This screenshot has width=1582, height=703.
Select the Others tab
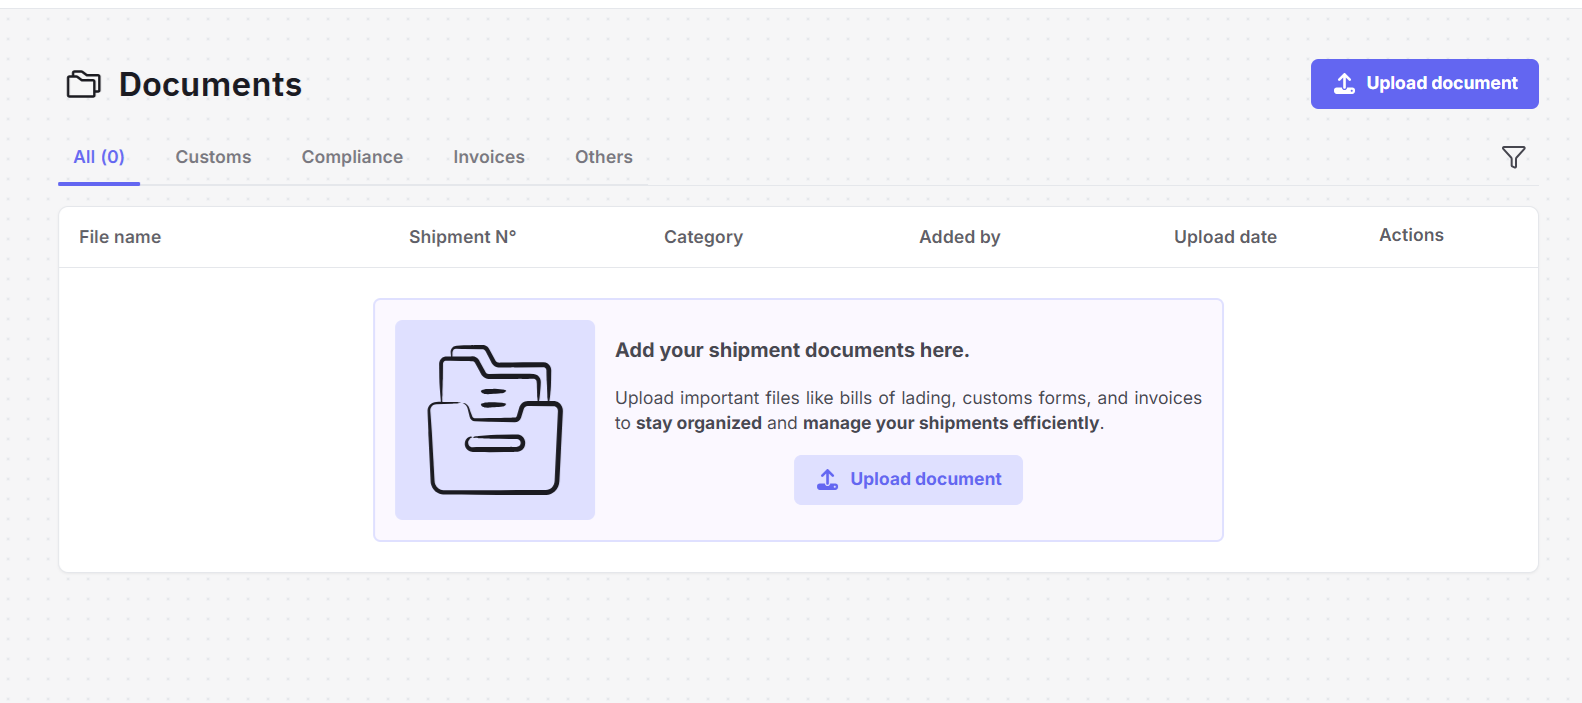point(604,157)
